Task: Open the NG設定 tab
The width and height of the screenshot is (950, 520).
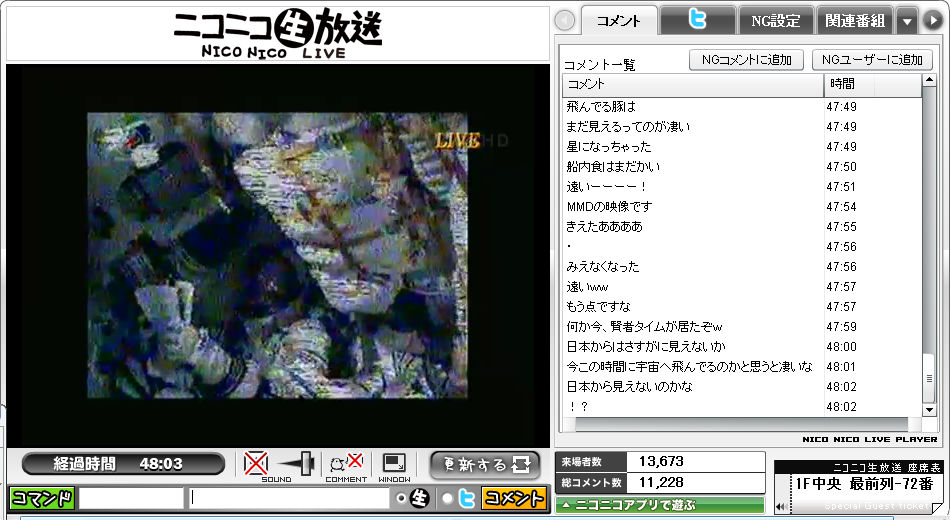Action: tap(776, 21)
